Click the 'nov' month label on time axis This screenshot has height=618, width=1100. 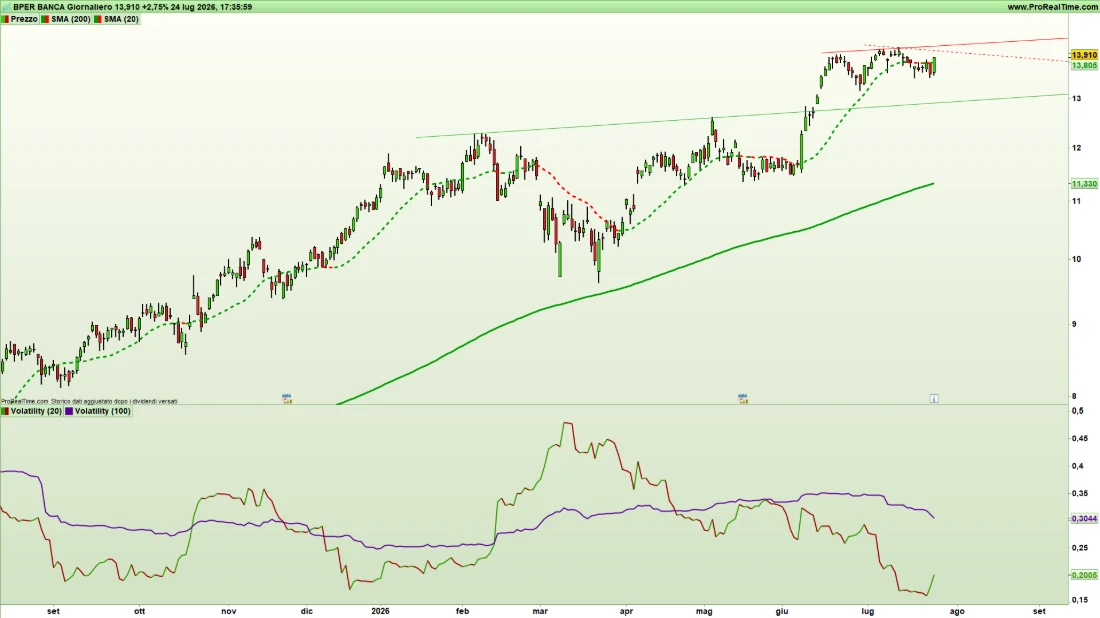[229, 611]
